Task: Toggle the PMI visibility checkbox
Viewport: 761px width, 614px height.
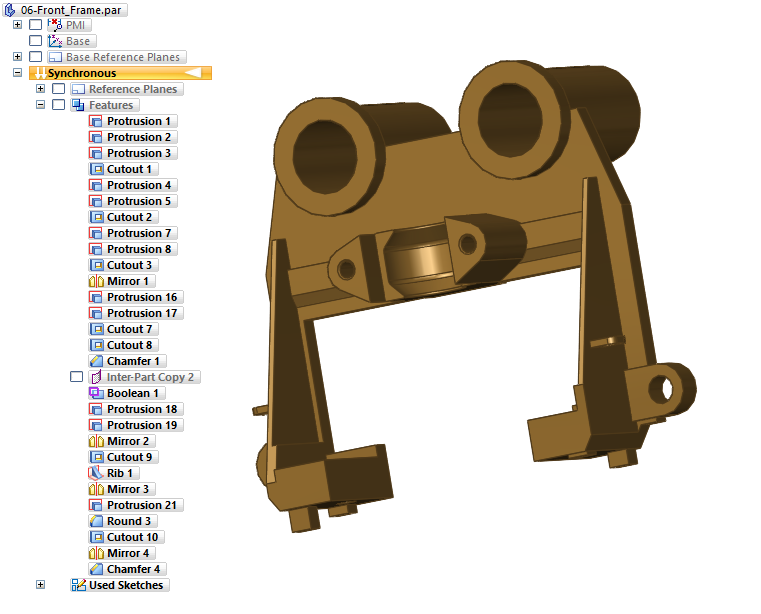Action: [35, 25]
